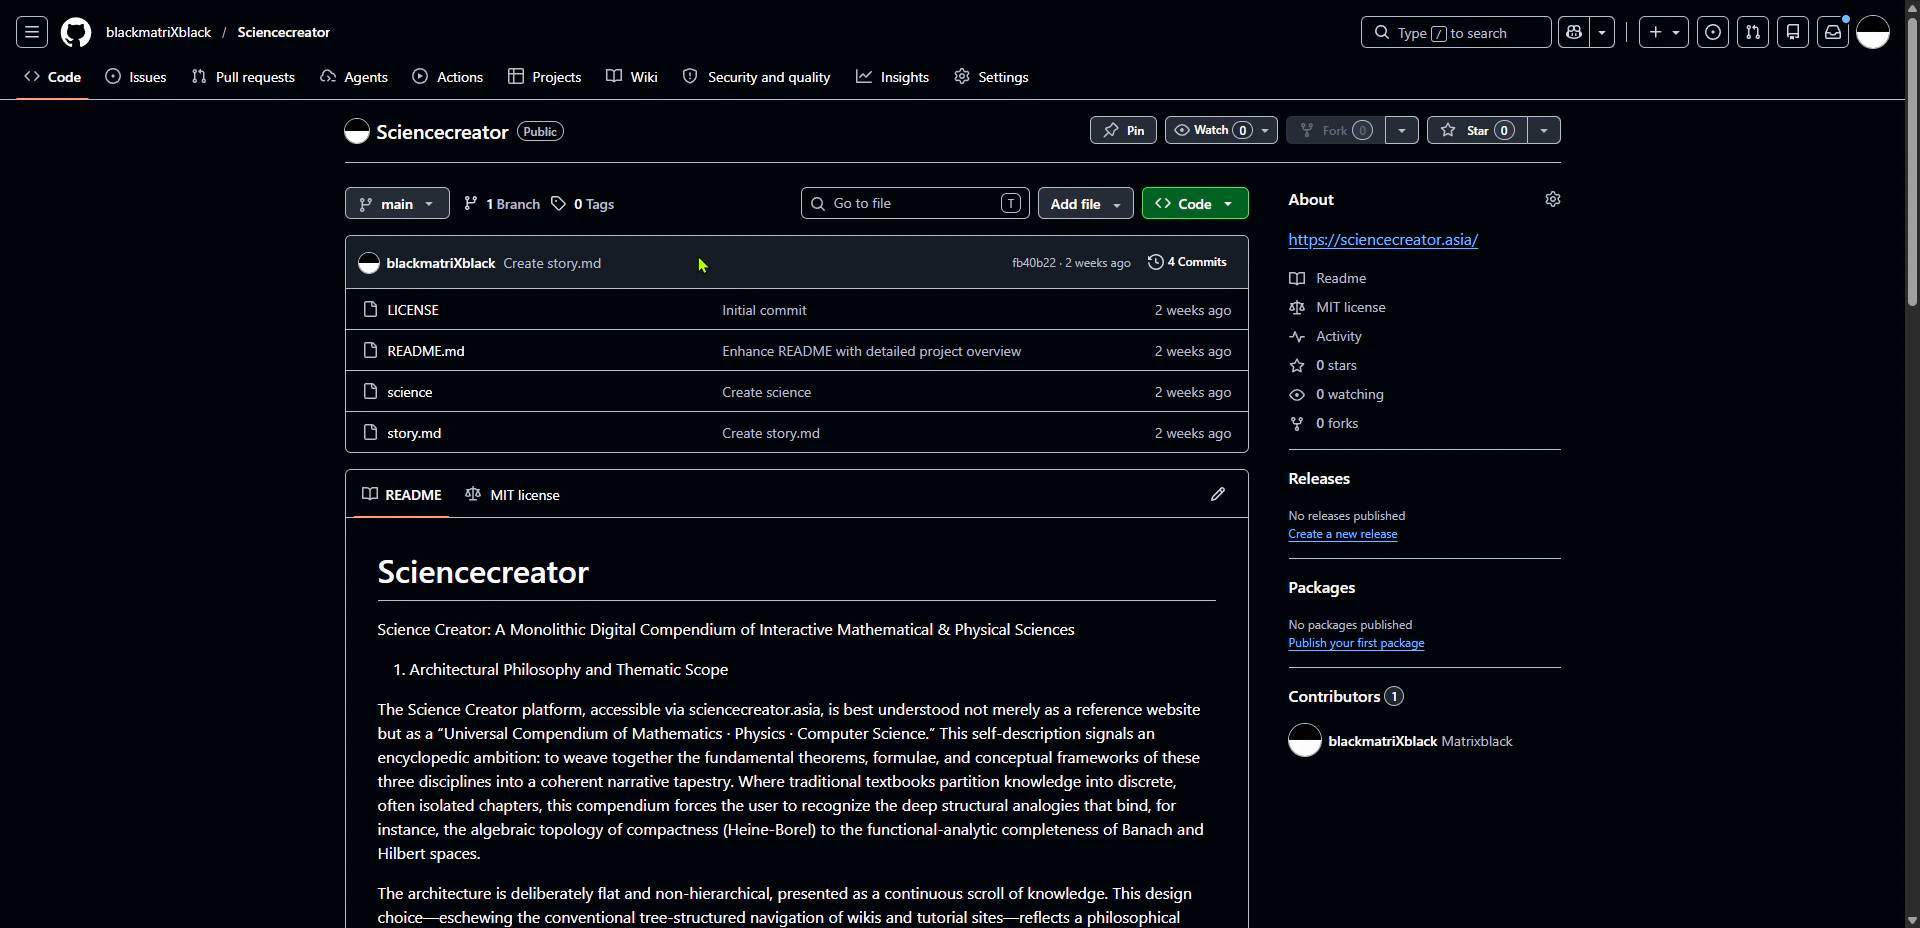Select the Code tab
Viewport: 1920px width, 928px height.
[53, 77]
